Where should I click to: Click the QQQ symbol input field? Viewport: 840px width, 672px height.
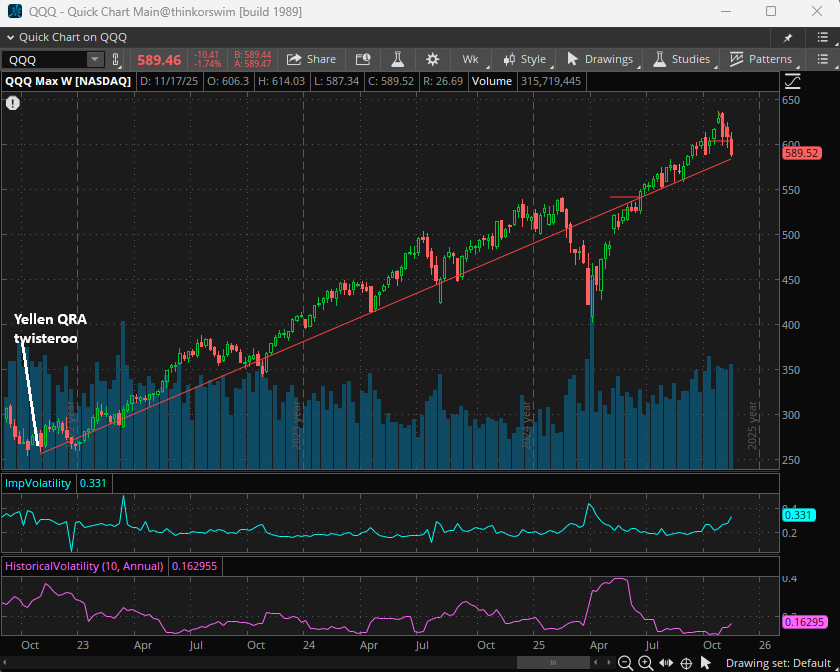pos(45,59)
